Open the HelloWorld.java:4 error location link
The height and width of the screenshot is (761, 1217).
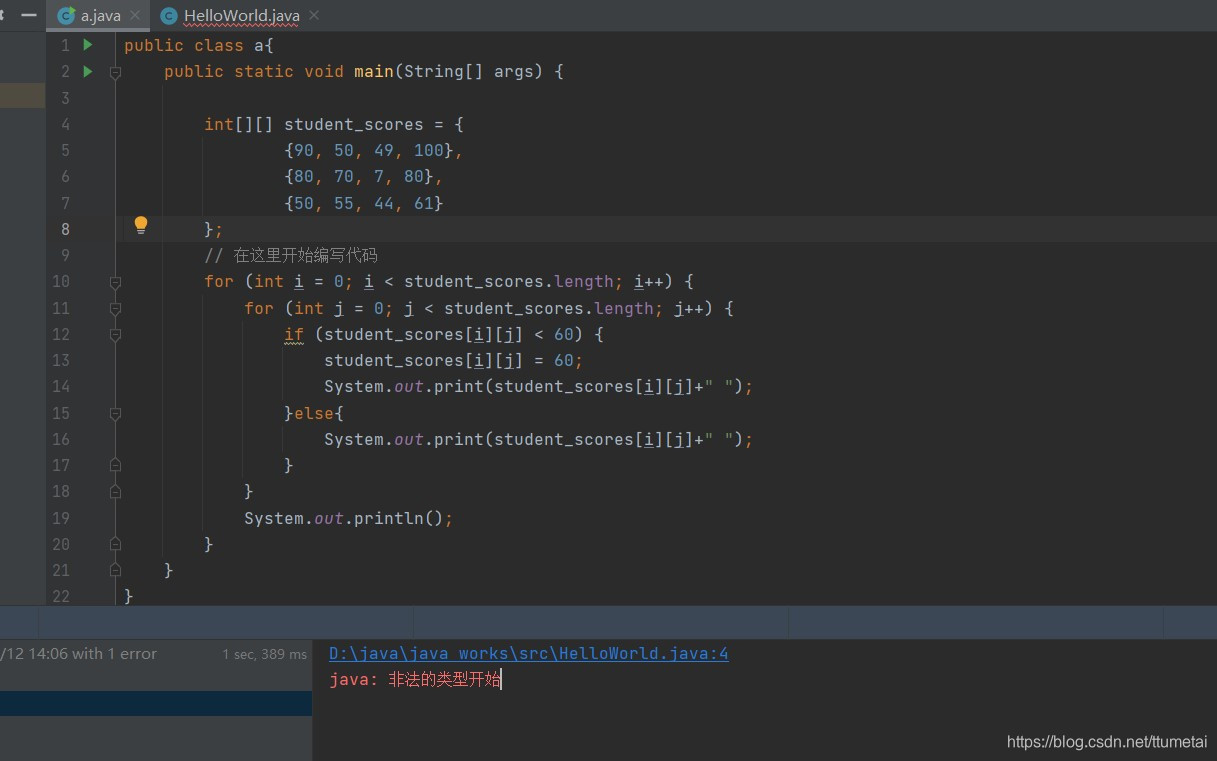[528, 653]
